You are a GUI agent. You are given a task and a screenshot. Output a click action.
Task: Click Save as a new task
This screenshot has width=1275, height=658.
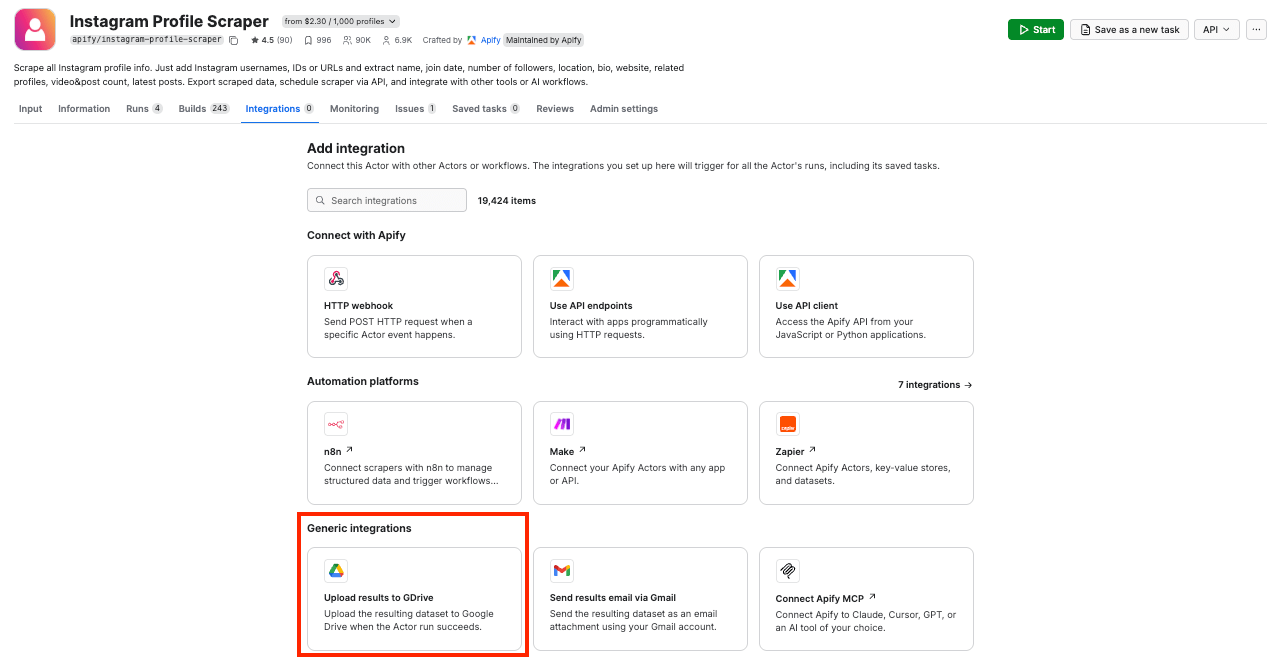click(1129, 29)
